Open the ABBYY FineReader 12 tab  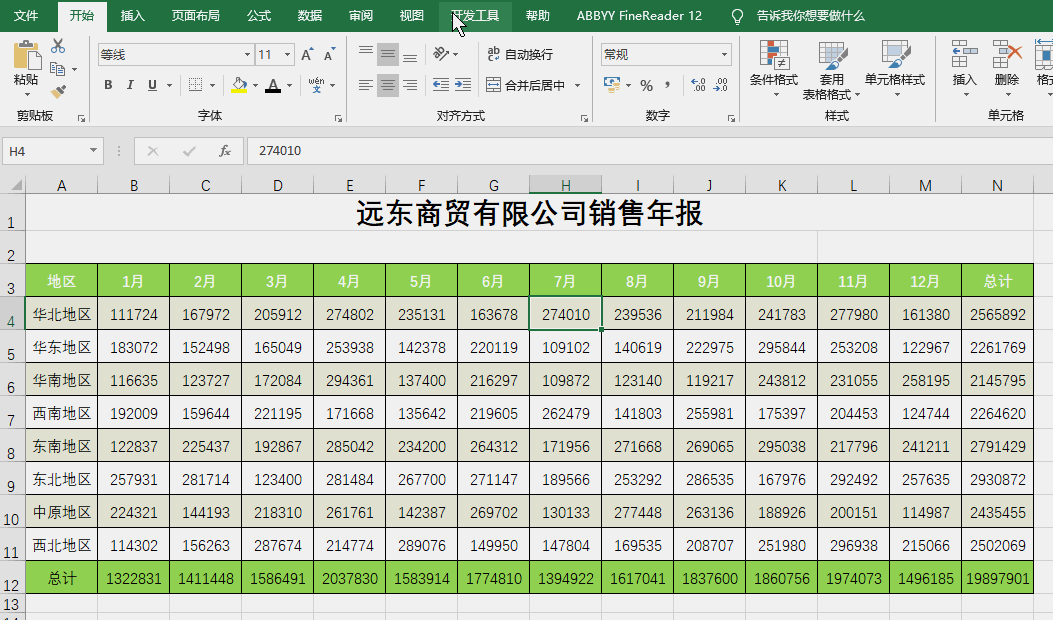point(639,15)
